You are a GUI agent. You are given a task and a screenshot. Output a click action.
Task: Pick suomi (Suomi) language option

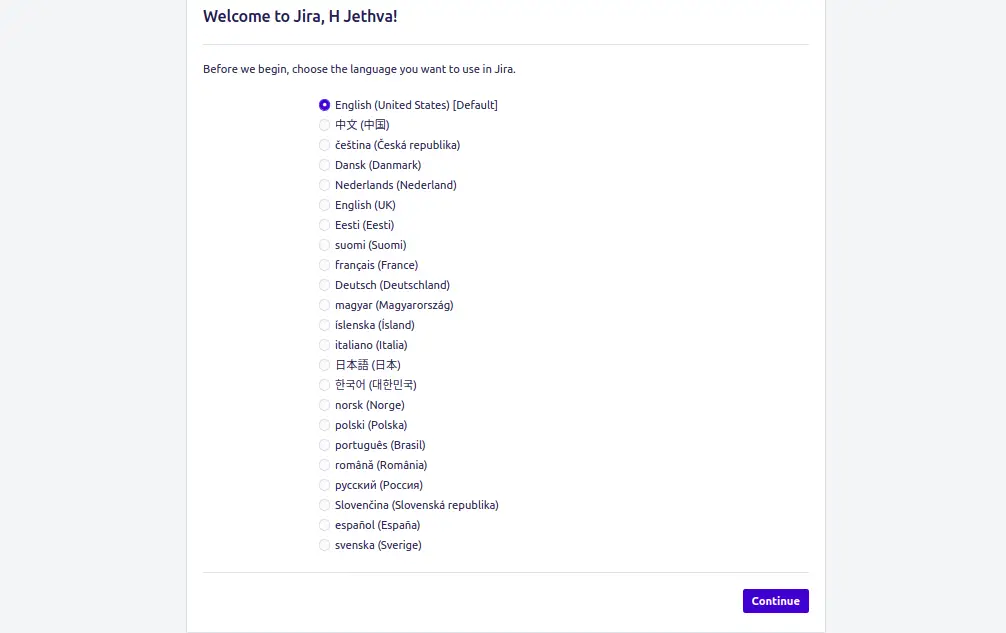pos(325,245)
